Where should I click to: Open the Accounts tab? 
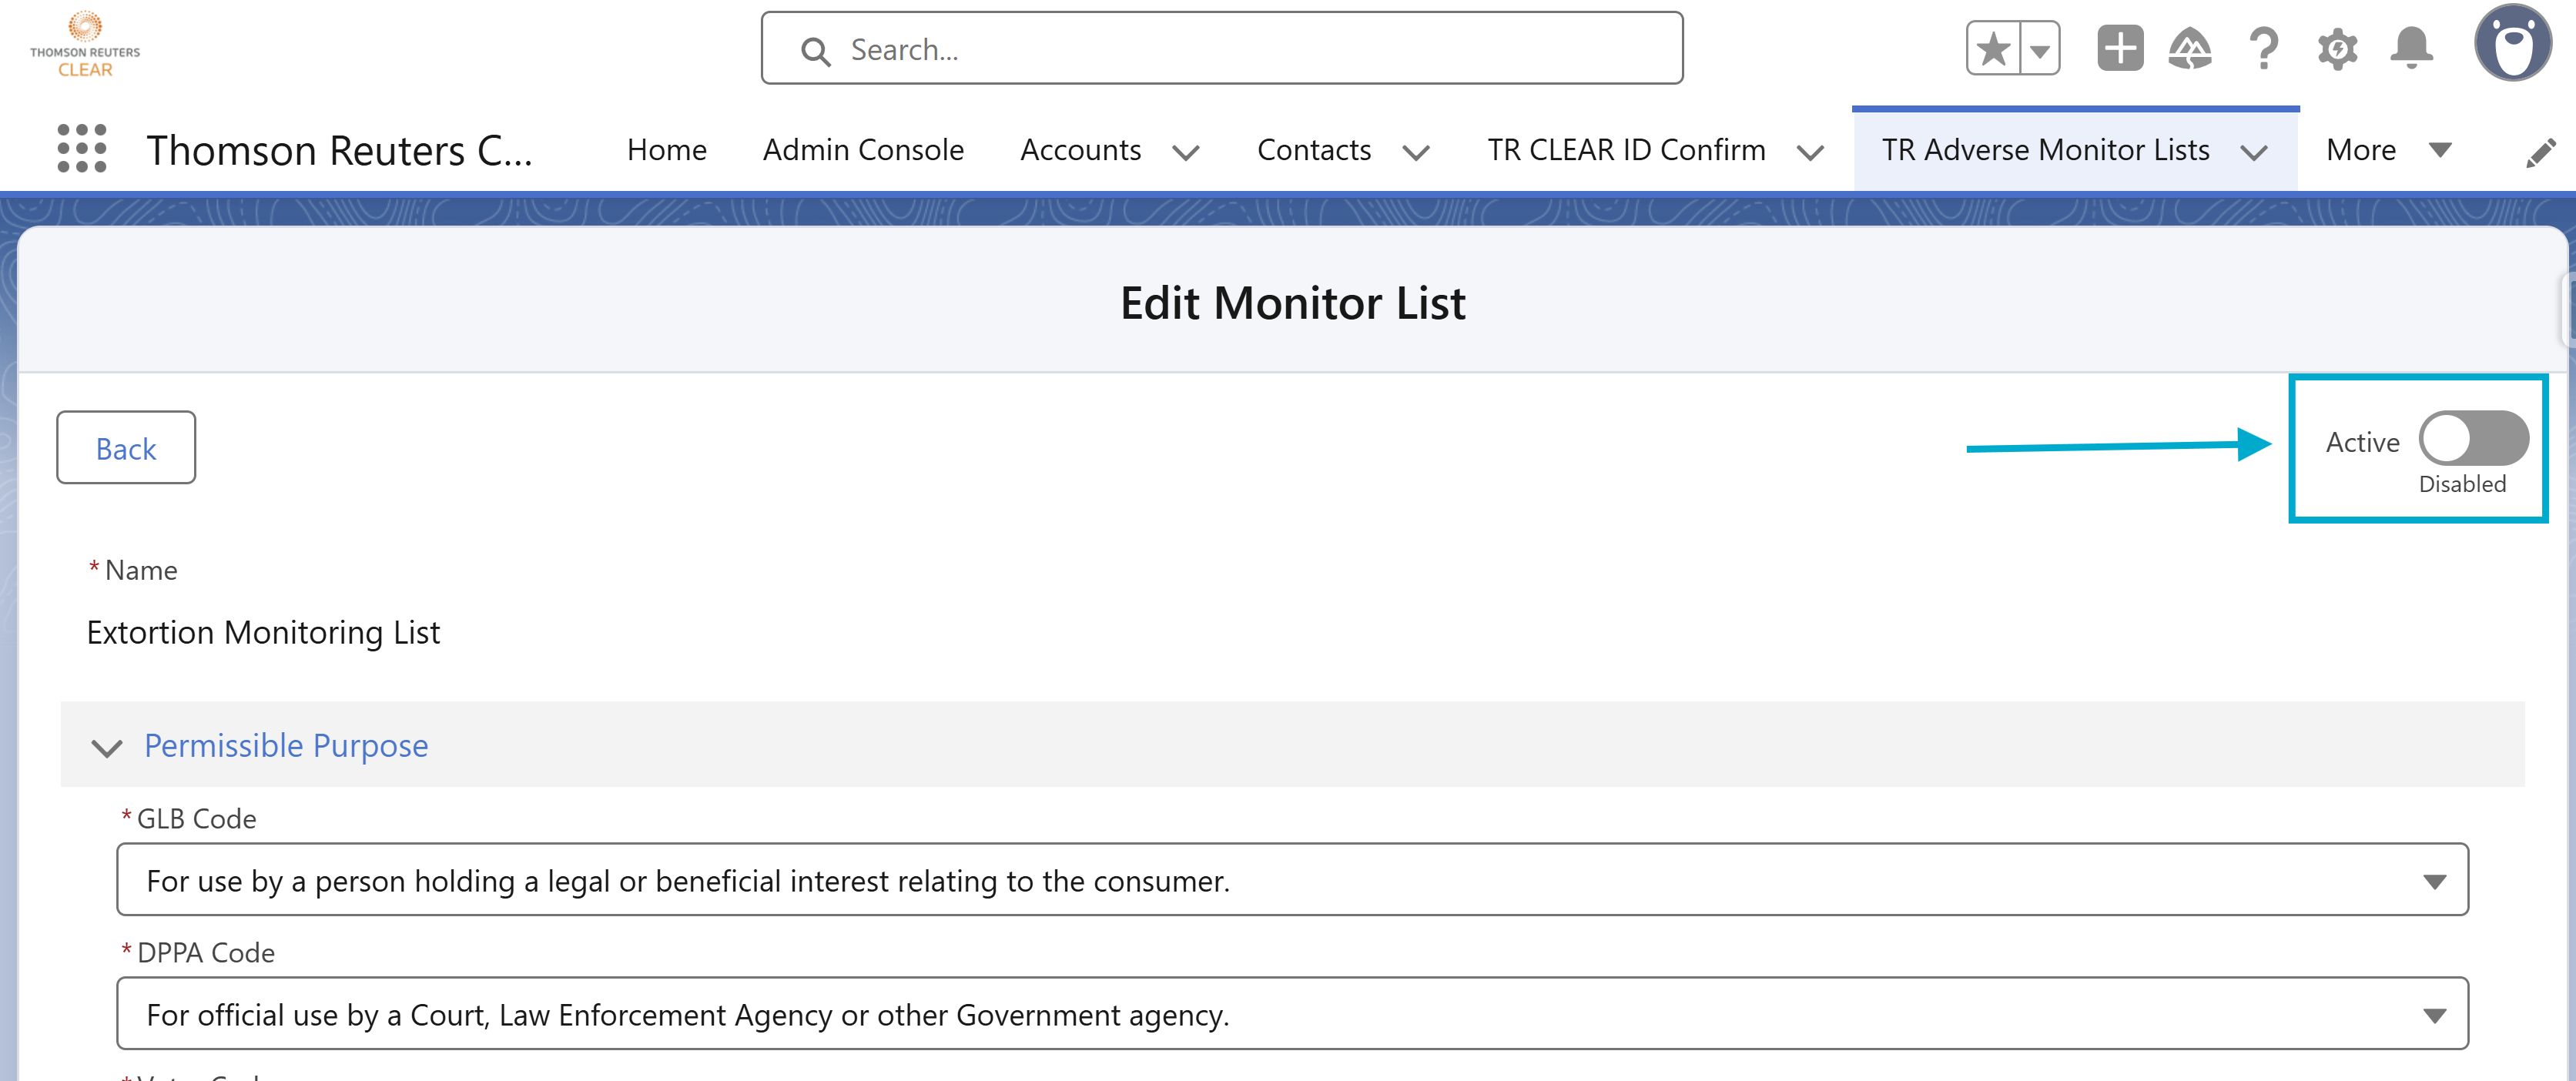click(x=1080, y=150)
